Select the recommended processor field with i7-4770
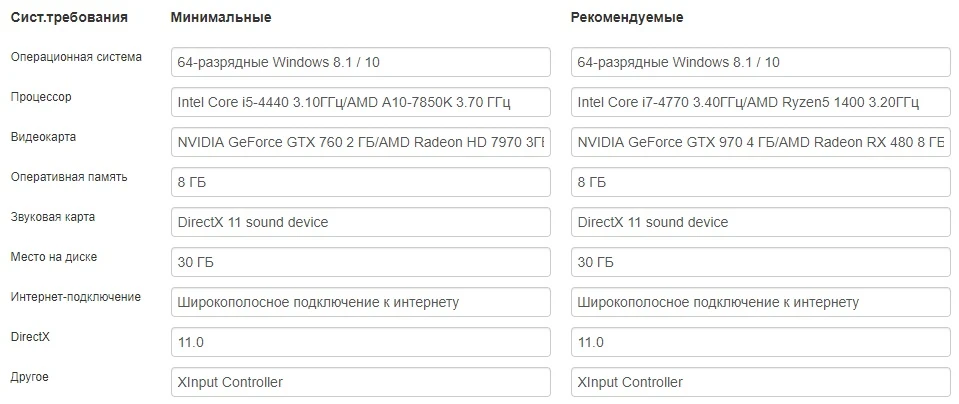 [760, 102]
